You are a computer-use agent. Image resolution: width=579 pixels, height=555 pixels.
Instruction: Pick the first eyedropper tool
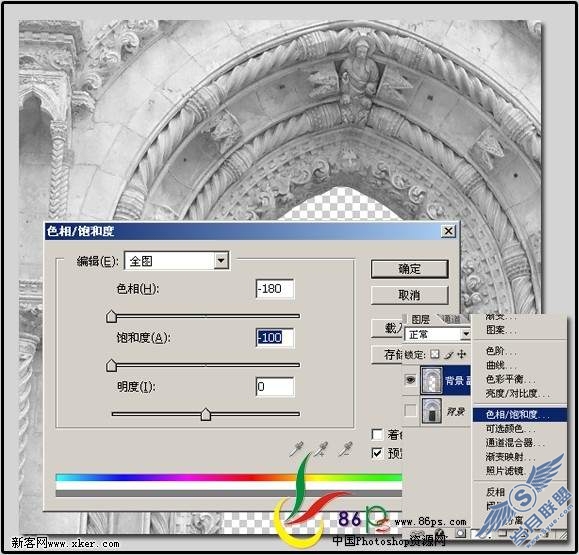297,449
